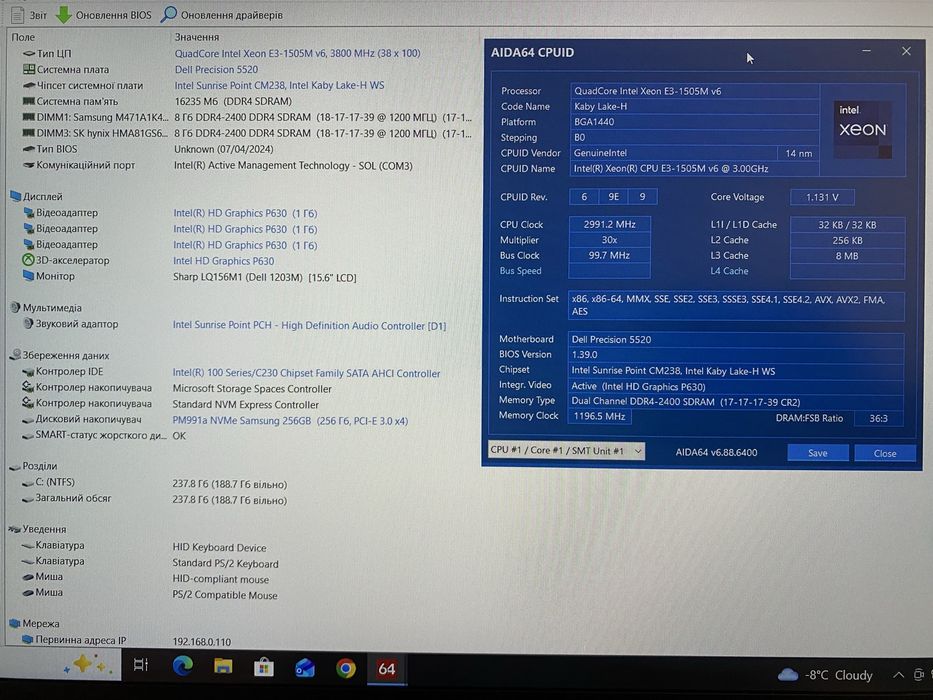Click the Standard NVM Express Controller value
This screenshot has height=700, width=933.
246,405
